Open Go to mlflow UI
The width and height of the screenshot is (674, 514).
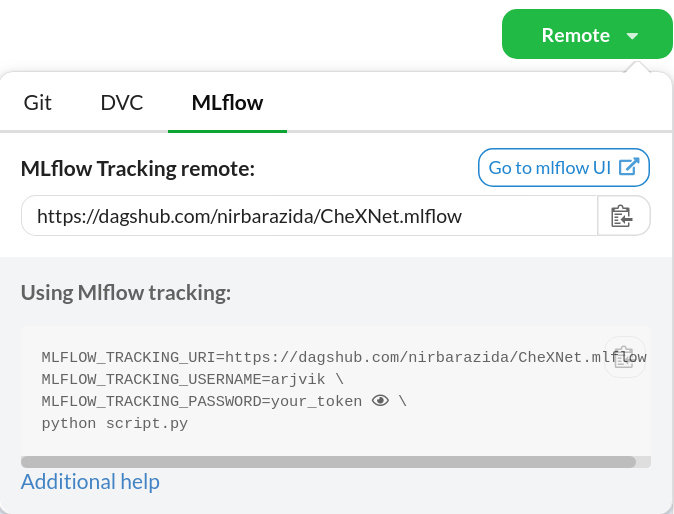[564, 168]
